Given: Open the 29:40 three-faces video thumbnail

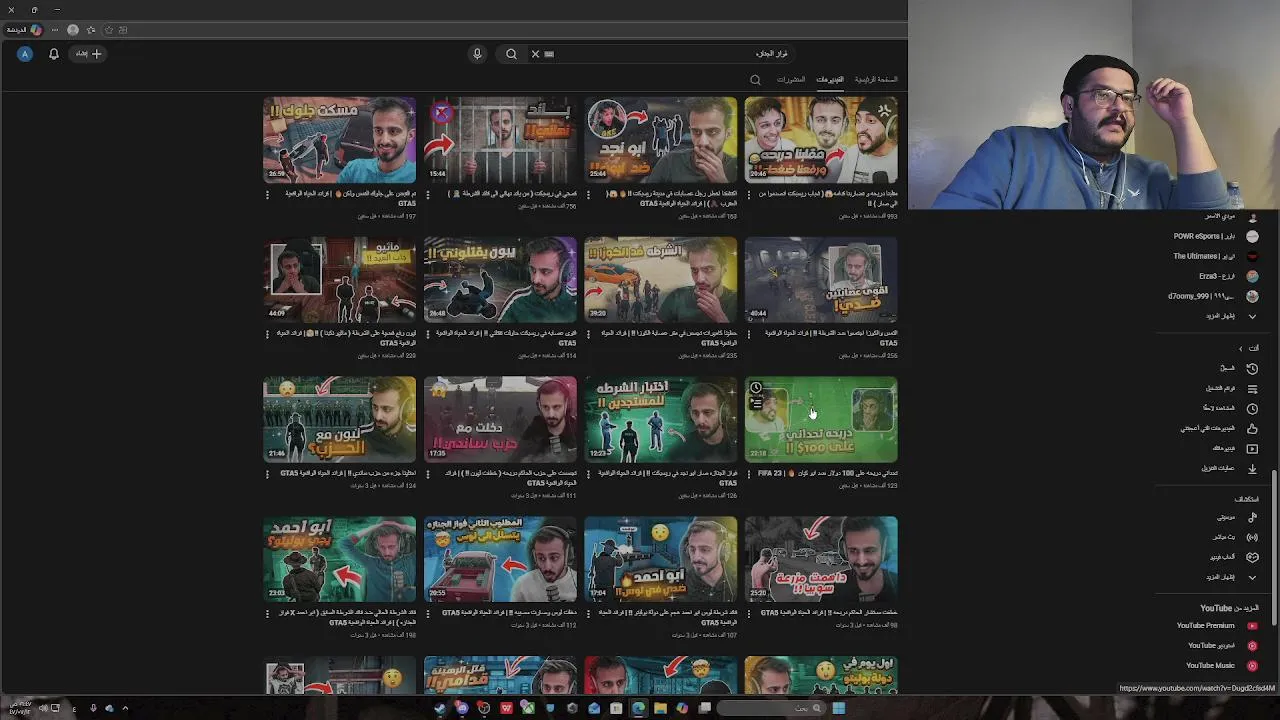Looking at the screenshot, I should click(x=821, y=140).
